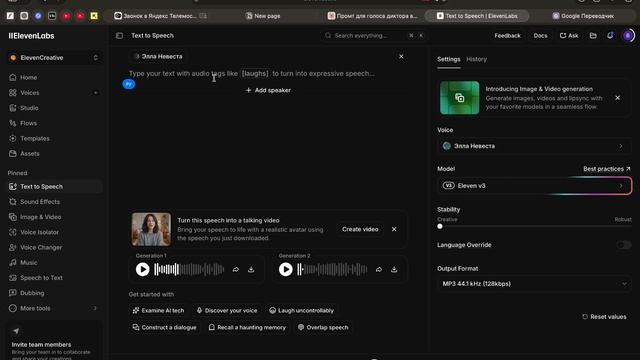Open Sound Effects tool
The width and height of the screenshot is (640, 360).
click(54, 202)
